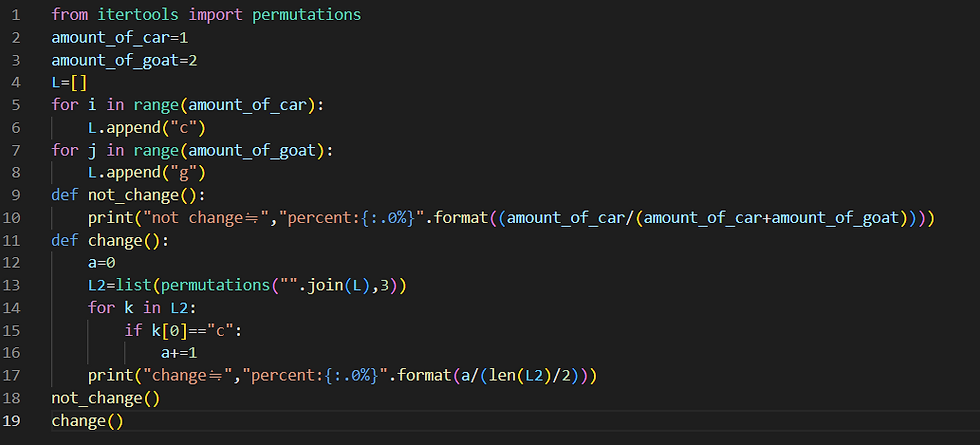980x445 pixels.
Task: Click the "not change≒" string on line 10
Action: click(208, 218)
